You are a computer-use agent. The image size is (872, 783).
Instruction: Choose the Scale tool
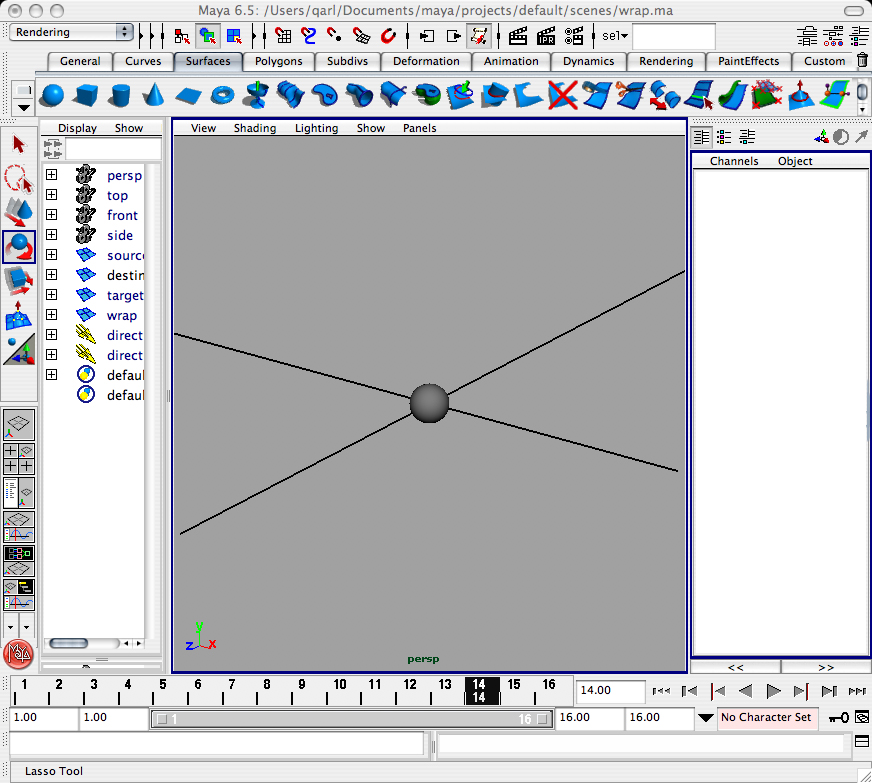[x=18, y=281]
